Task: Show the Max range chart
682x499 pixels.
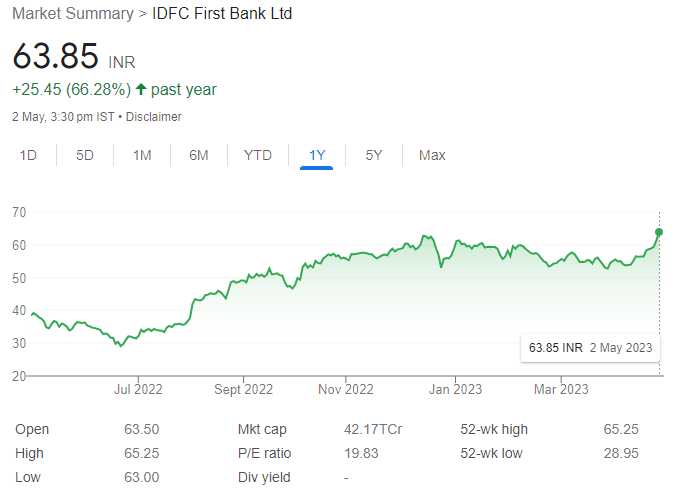Action: pyautogui.click(x=432, y=155)
